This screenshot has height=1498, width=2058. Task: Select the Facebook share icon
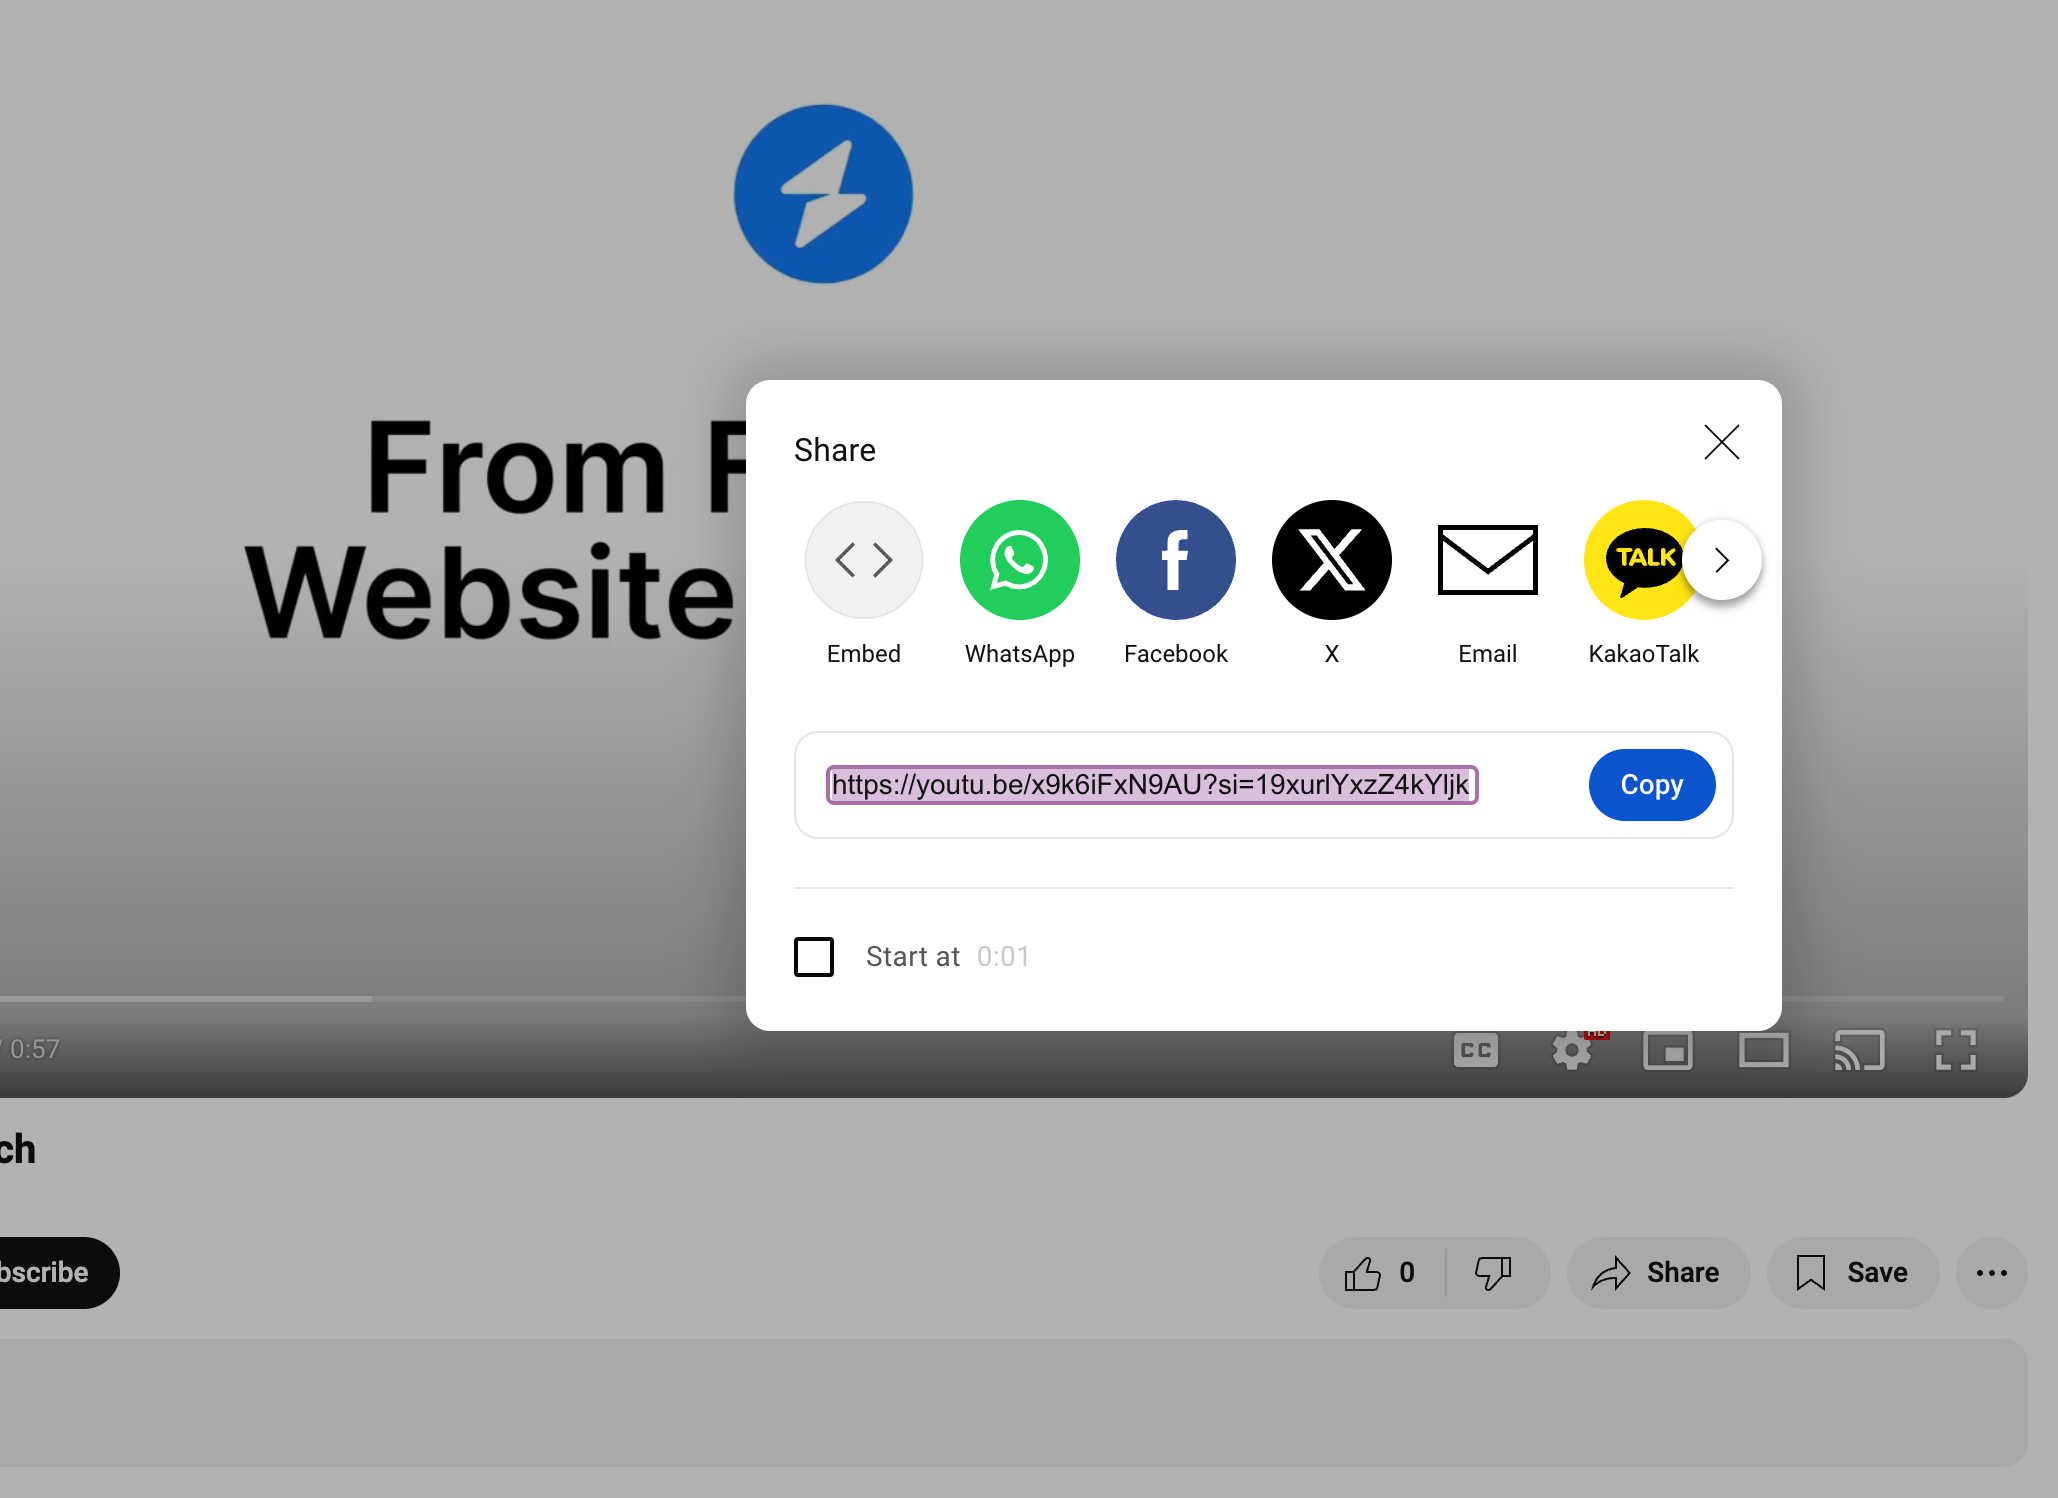pos(1176,559)
